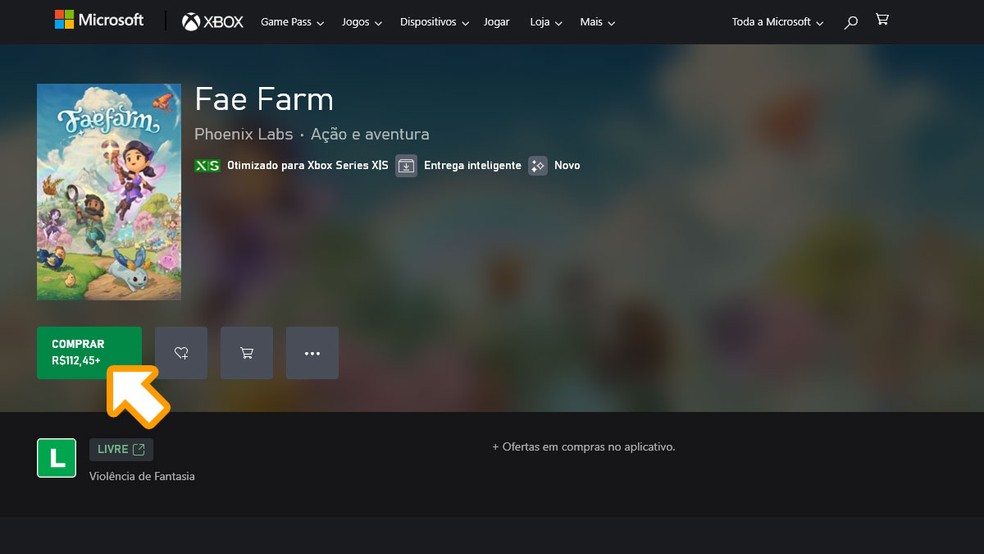Click the Microsoft logo

pos(99,20)
